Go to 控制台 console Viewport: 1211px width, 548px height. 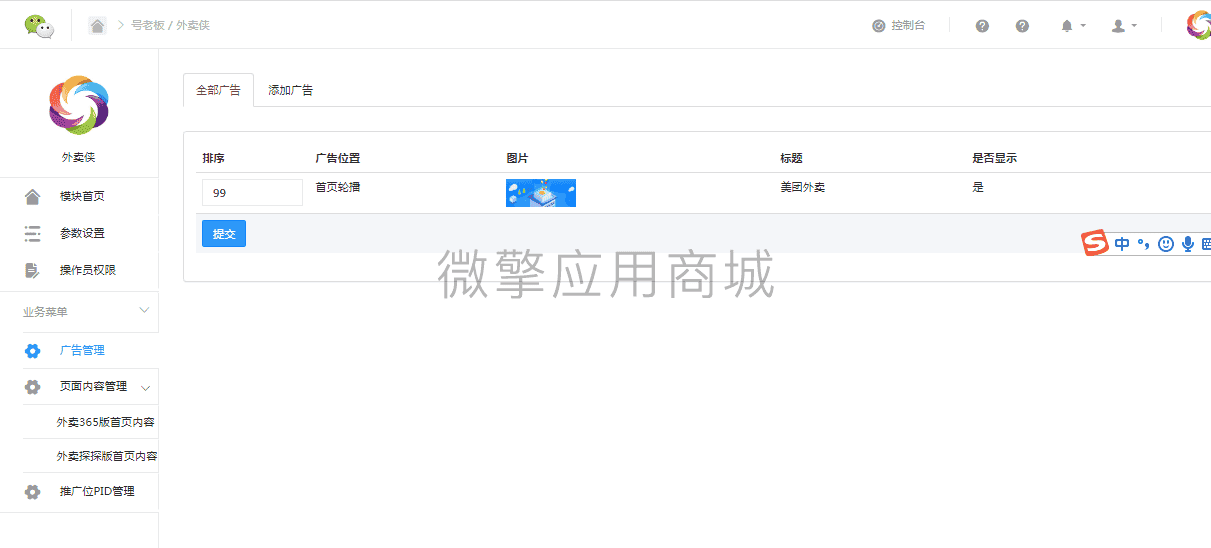[x=898, y=25]
